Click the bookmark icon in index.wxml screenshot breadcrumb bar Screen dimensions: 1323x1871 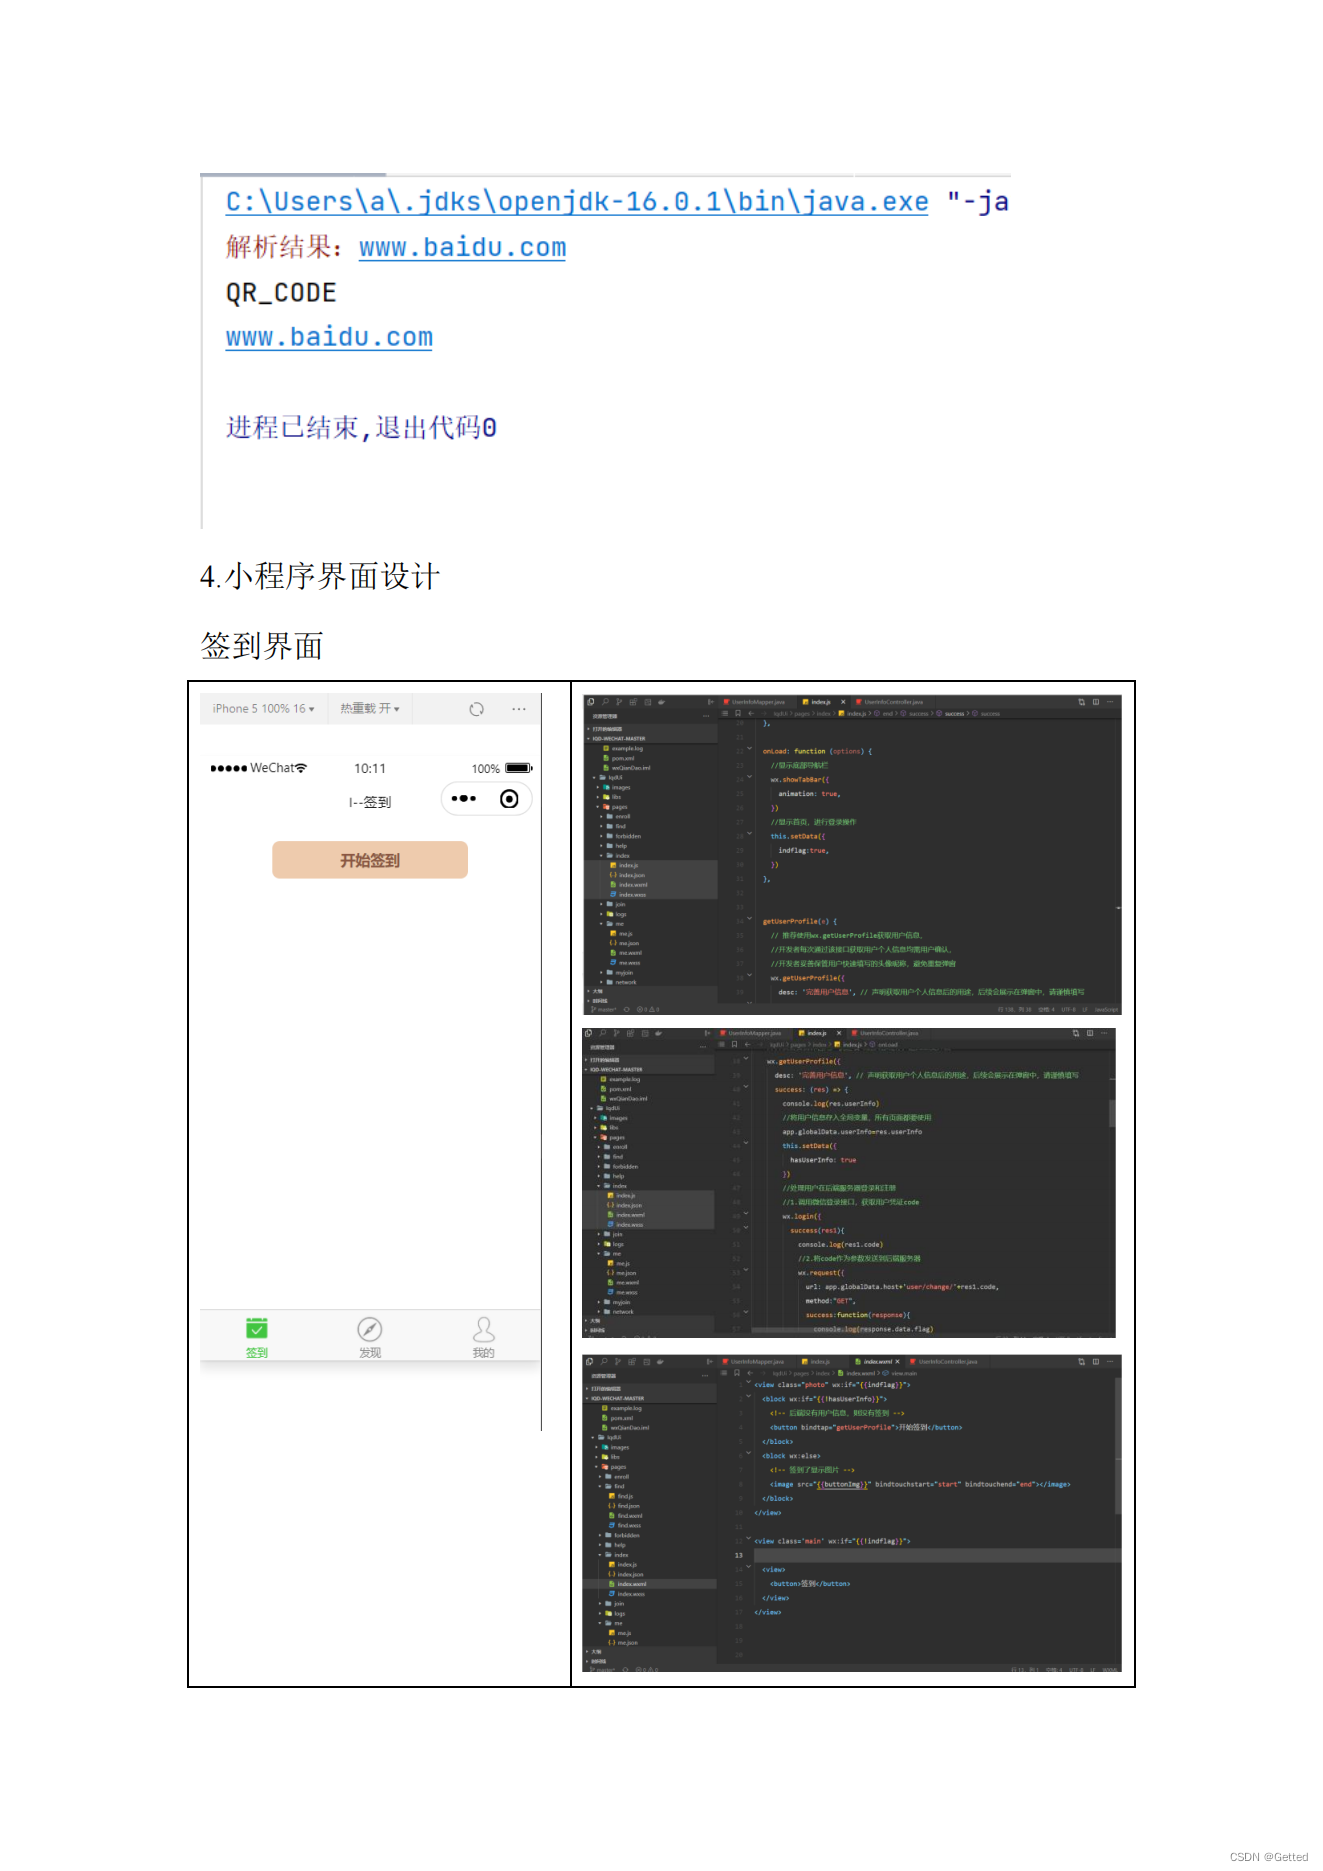coord(737,1373)
